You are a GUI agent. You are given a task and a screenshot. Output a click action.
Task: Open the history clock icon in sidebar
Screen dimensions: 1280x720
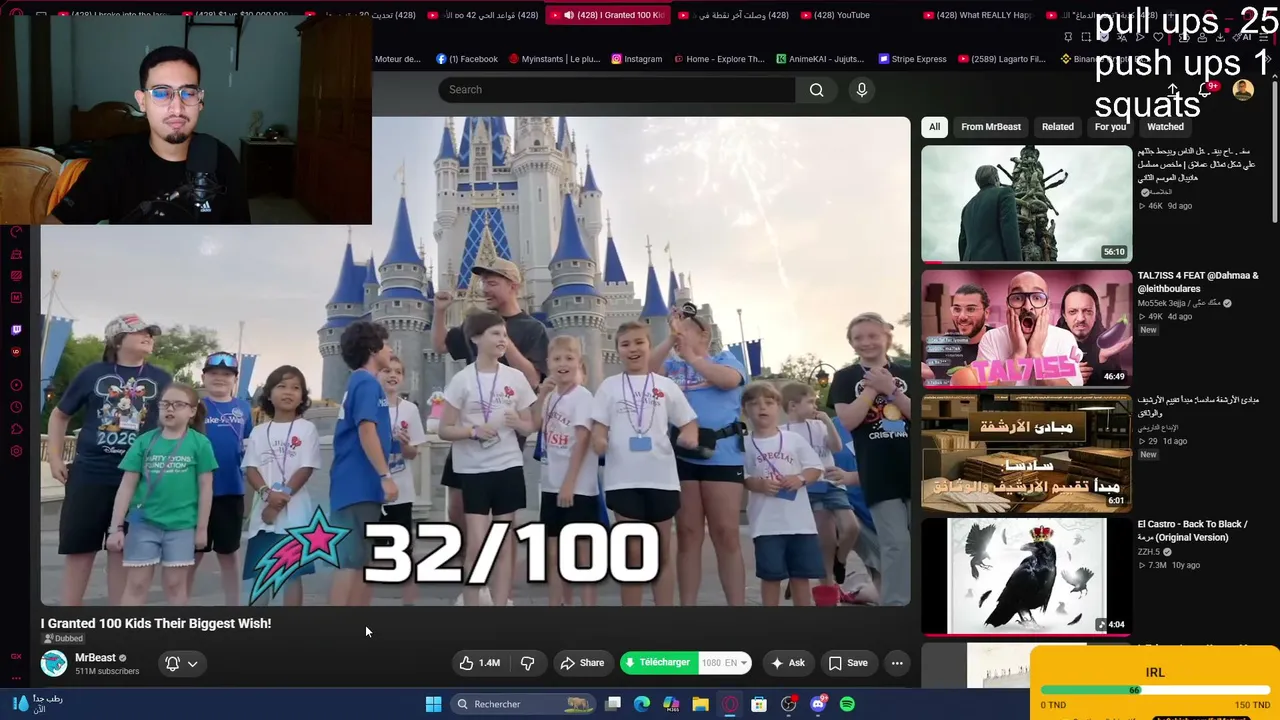coord(16,407)
